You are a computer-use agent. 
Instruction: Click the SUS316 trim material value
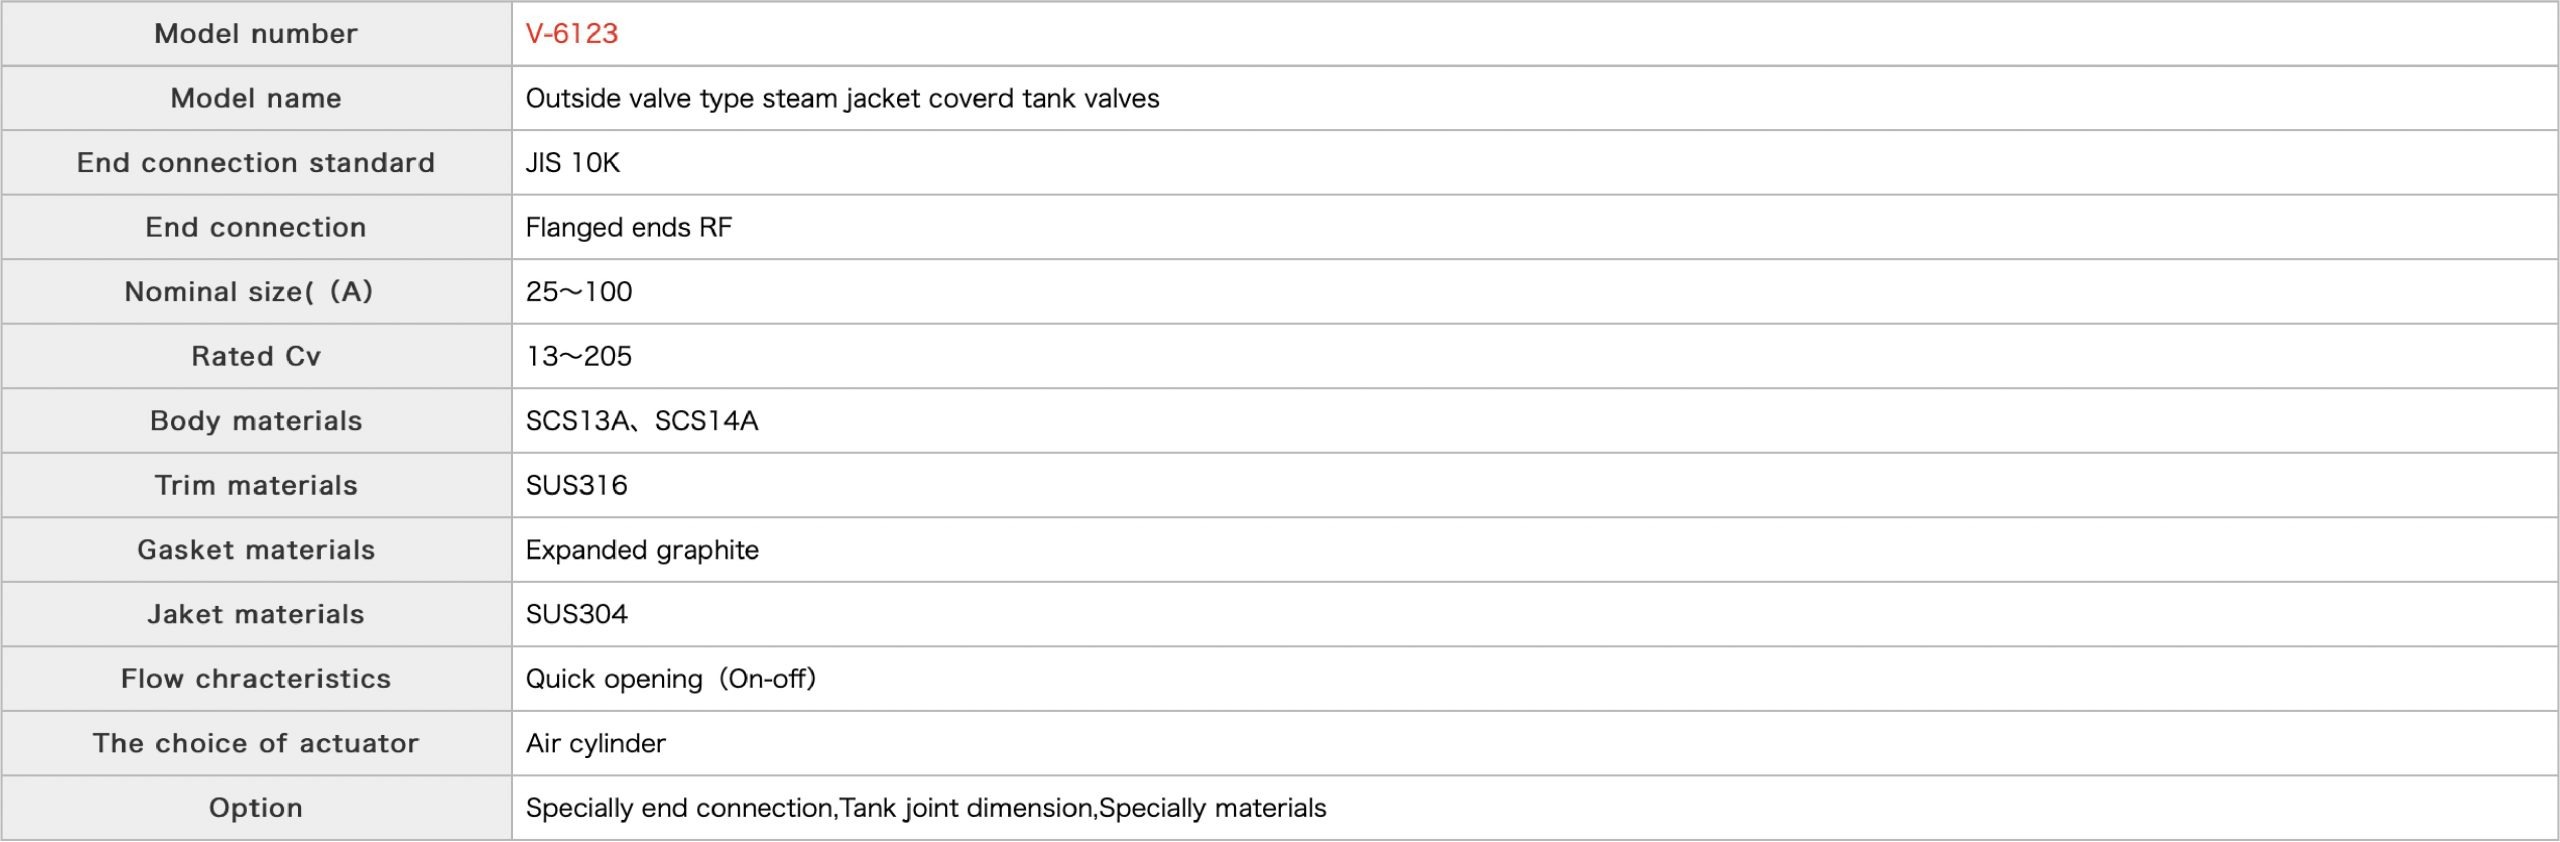pyautogui.click(x=577, y=485)
